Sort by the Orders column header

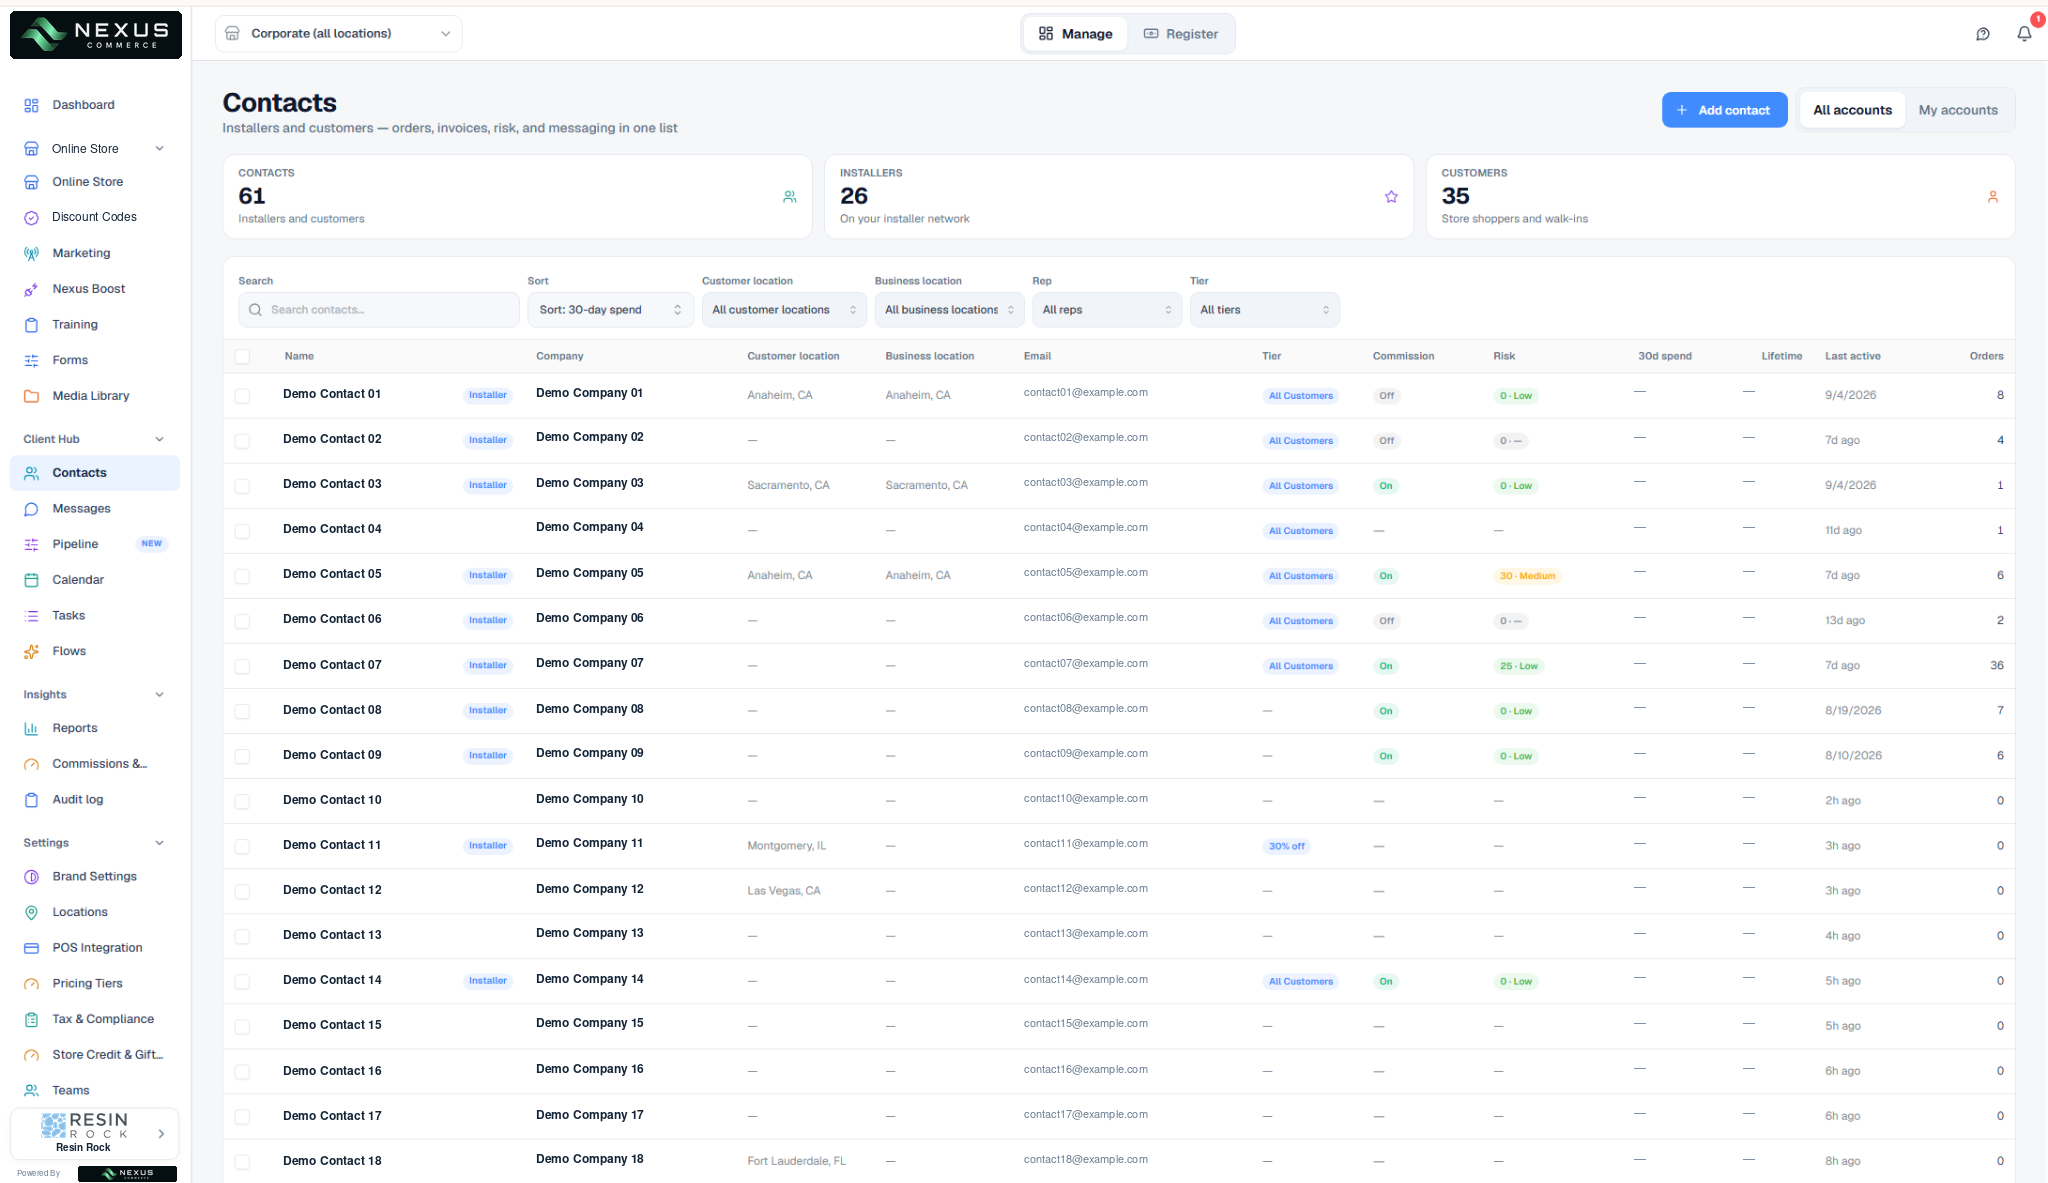1986,356
